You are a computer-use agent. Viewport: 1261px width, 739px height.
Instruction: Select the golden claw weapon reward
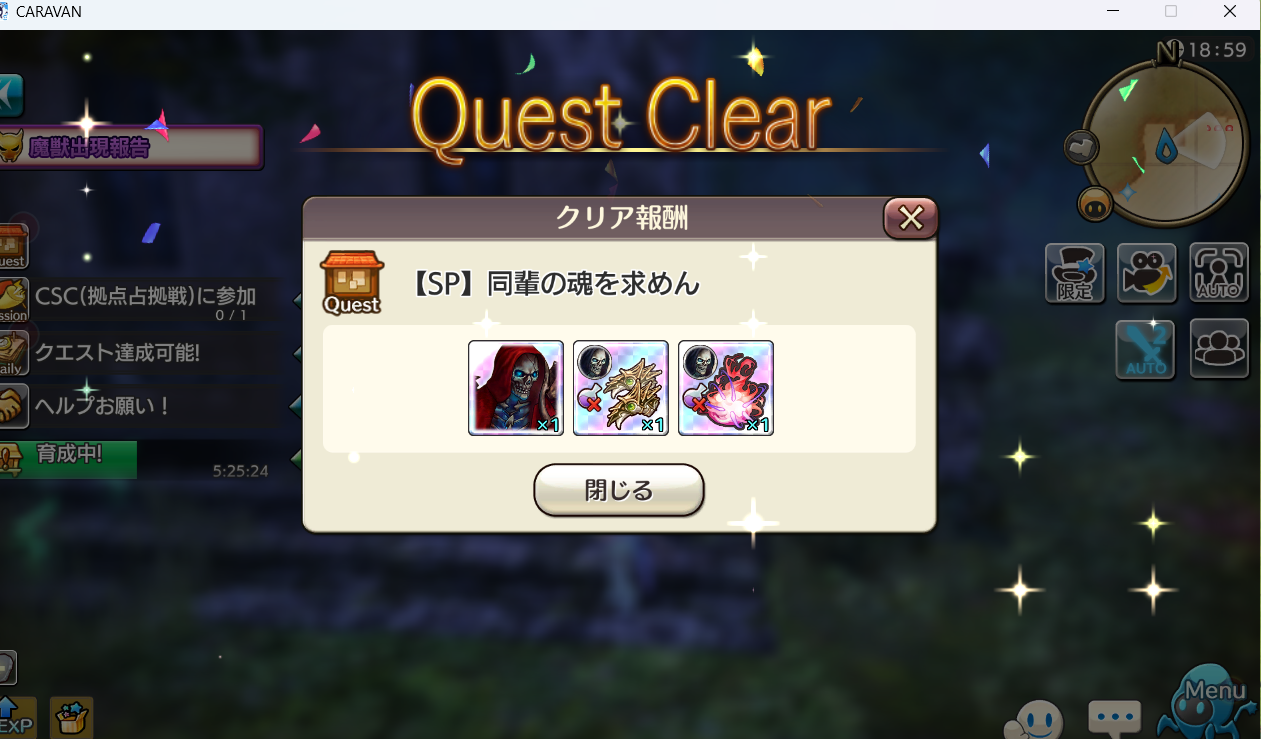(621, 388)
